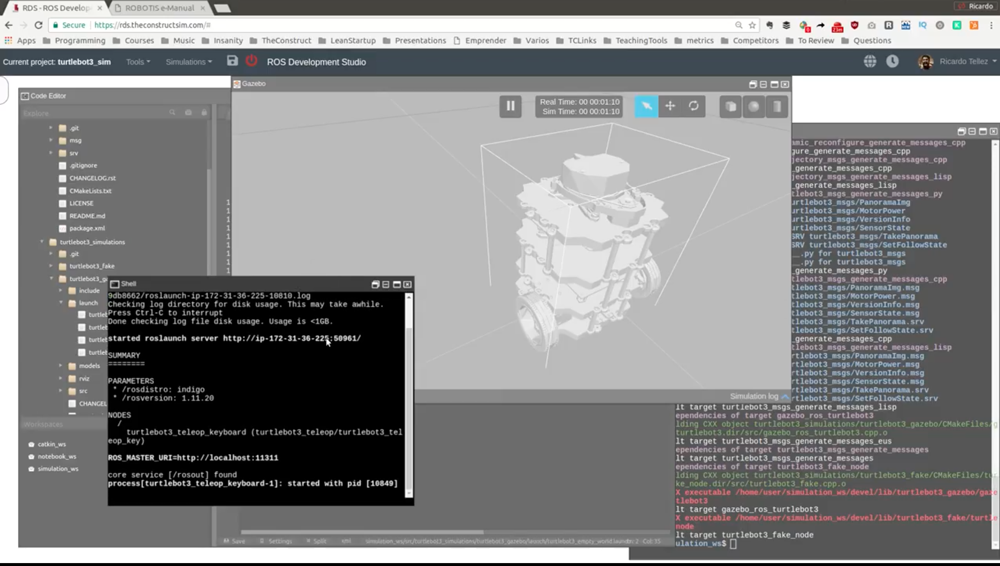This screenshot has height=566, width=1000.
Task: Click the Explore search field
Action: tap(96, 113)
